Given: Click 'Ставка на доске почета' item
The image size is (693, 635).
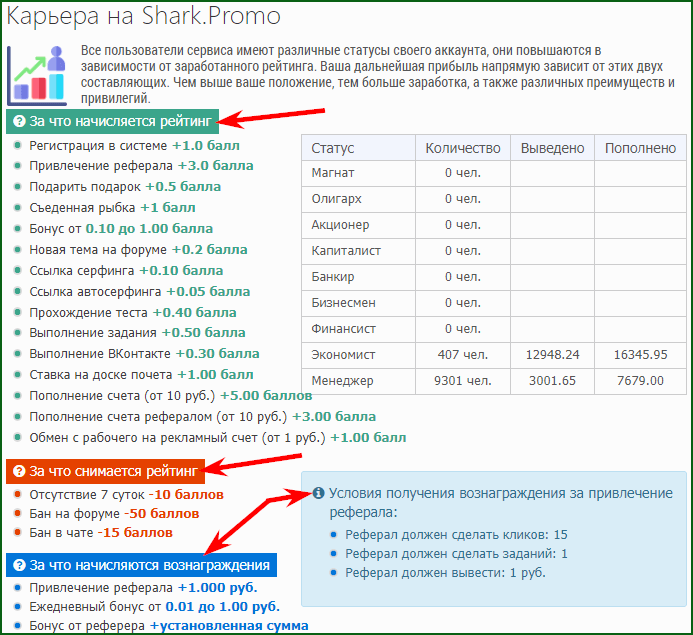Looking at the screenshot, I should pos(141,375).
